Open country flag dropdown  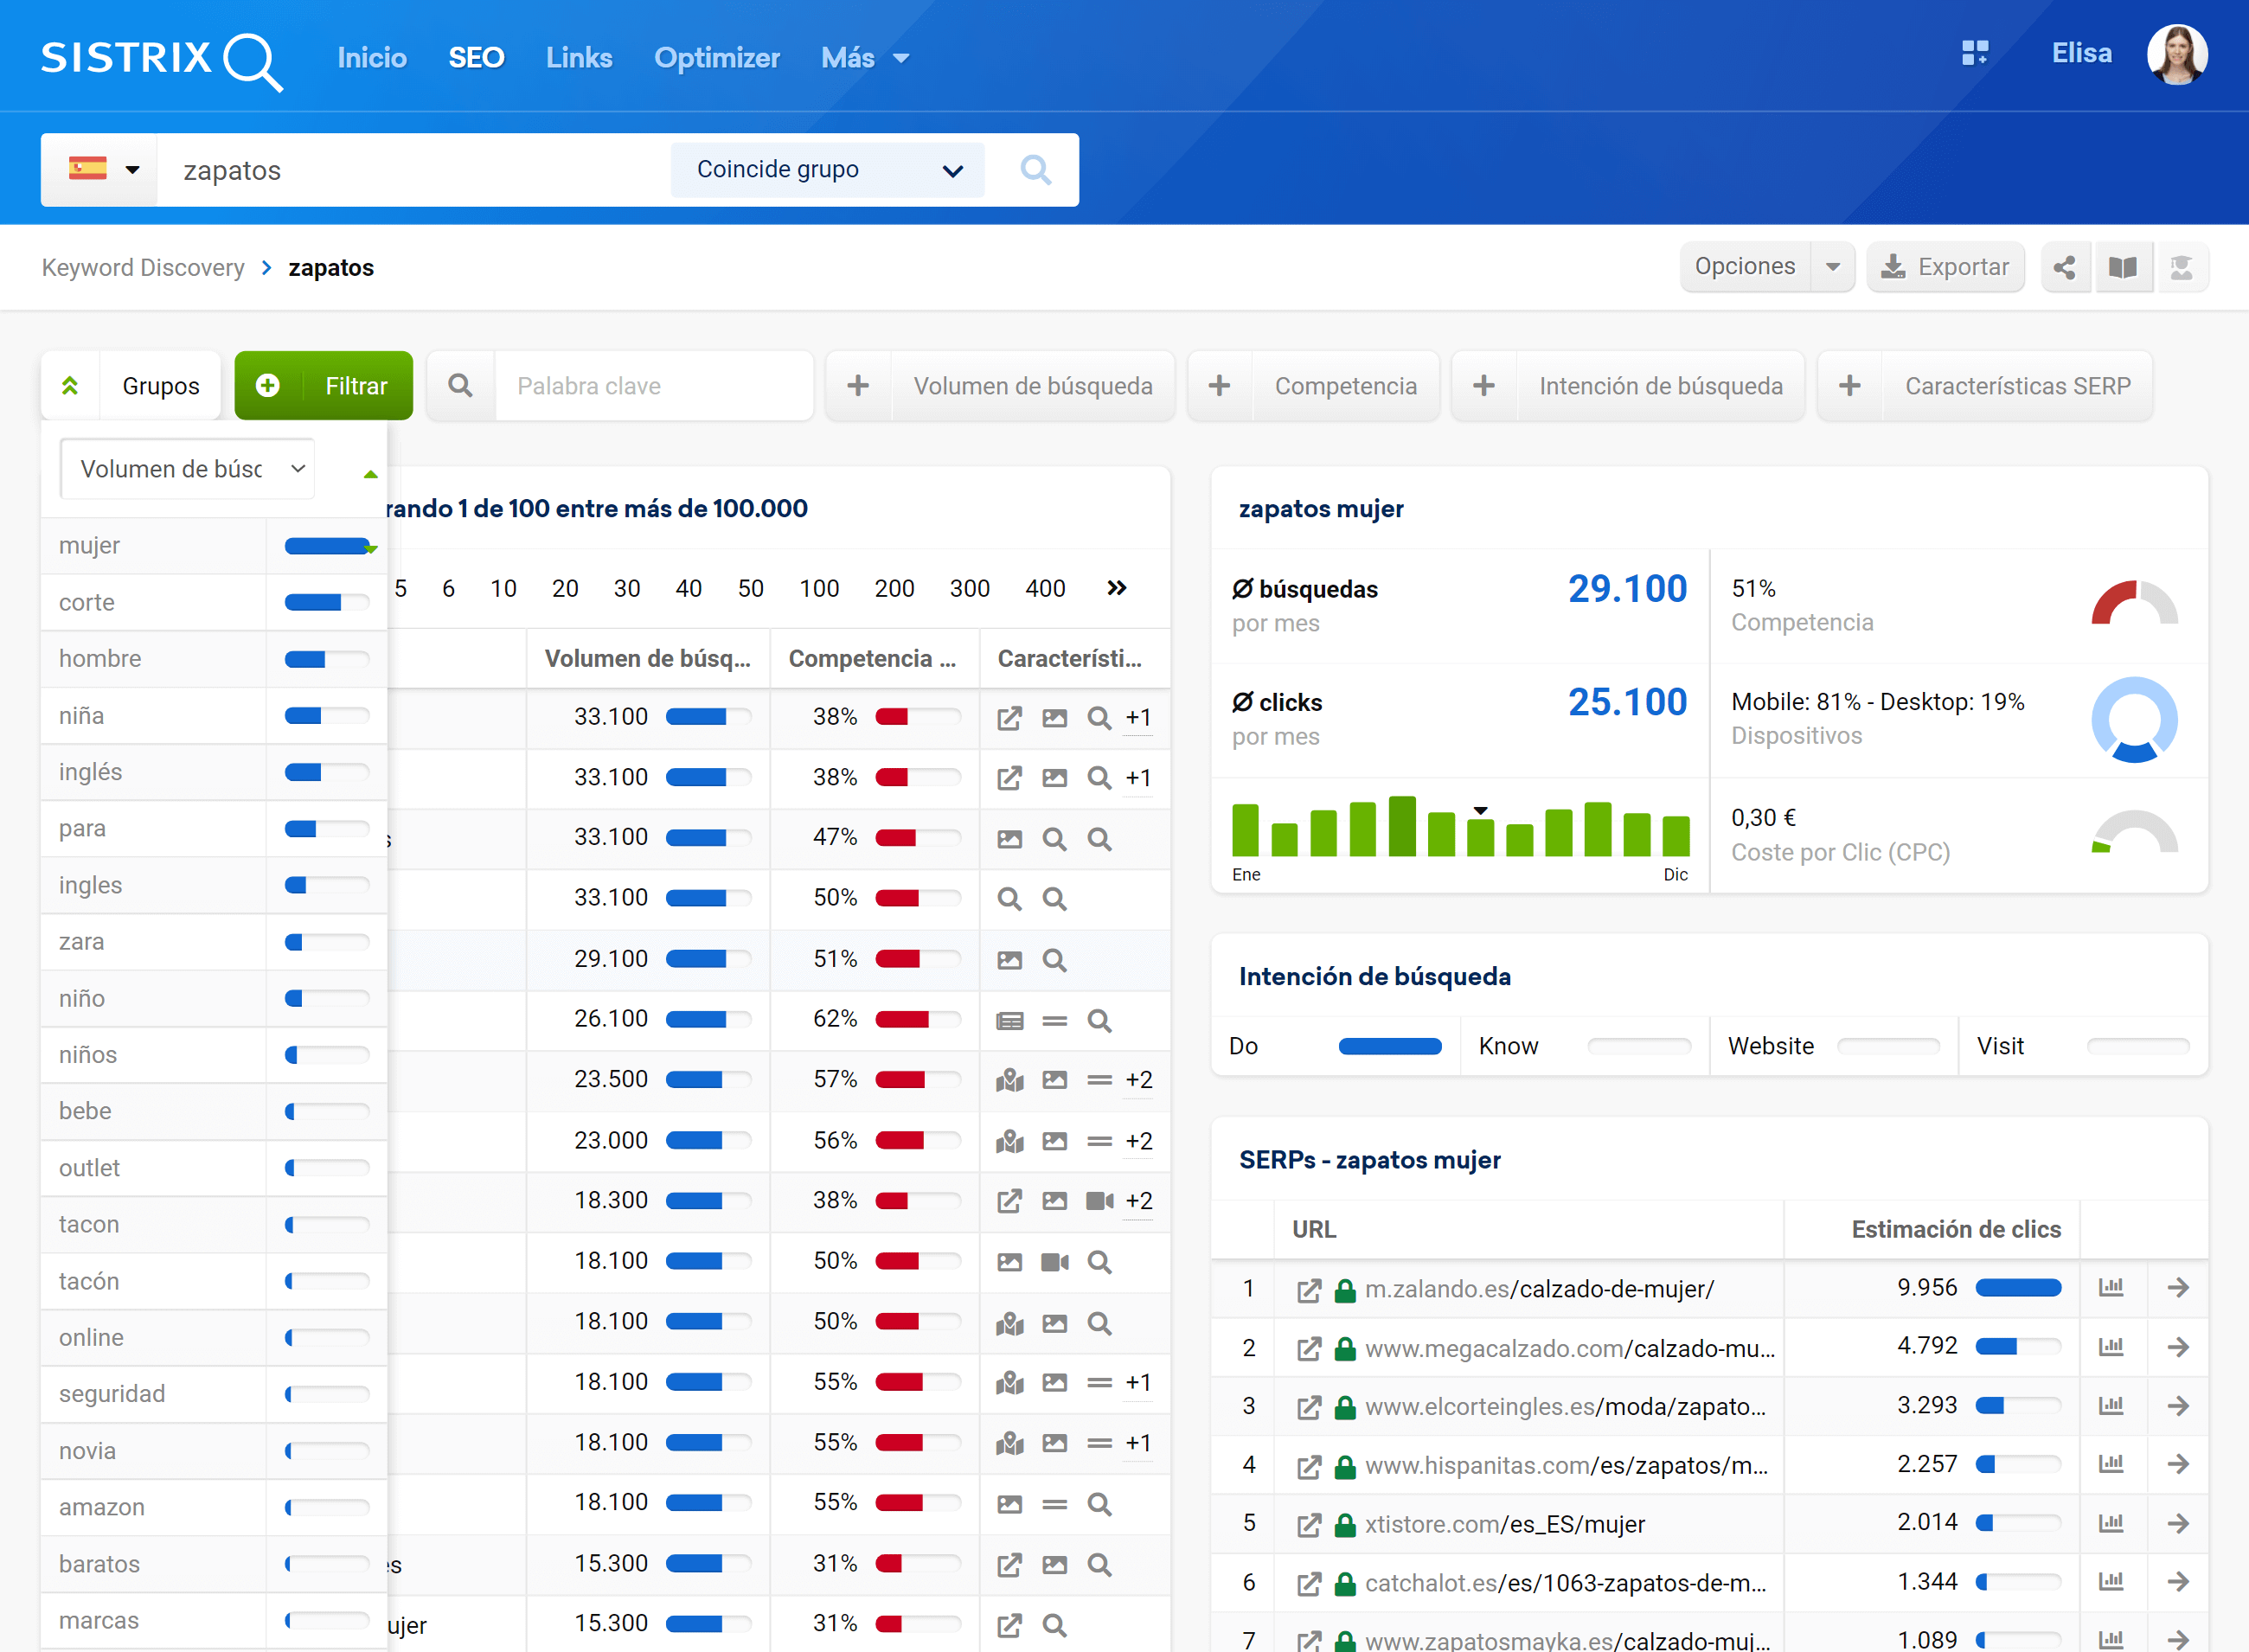pos(102,170)
